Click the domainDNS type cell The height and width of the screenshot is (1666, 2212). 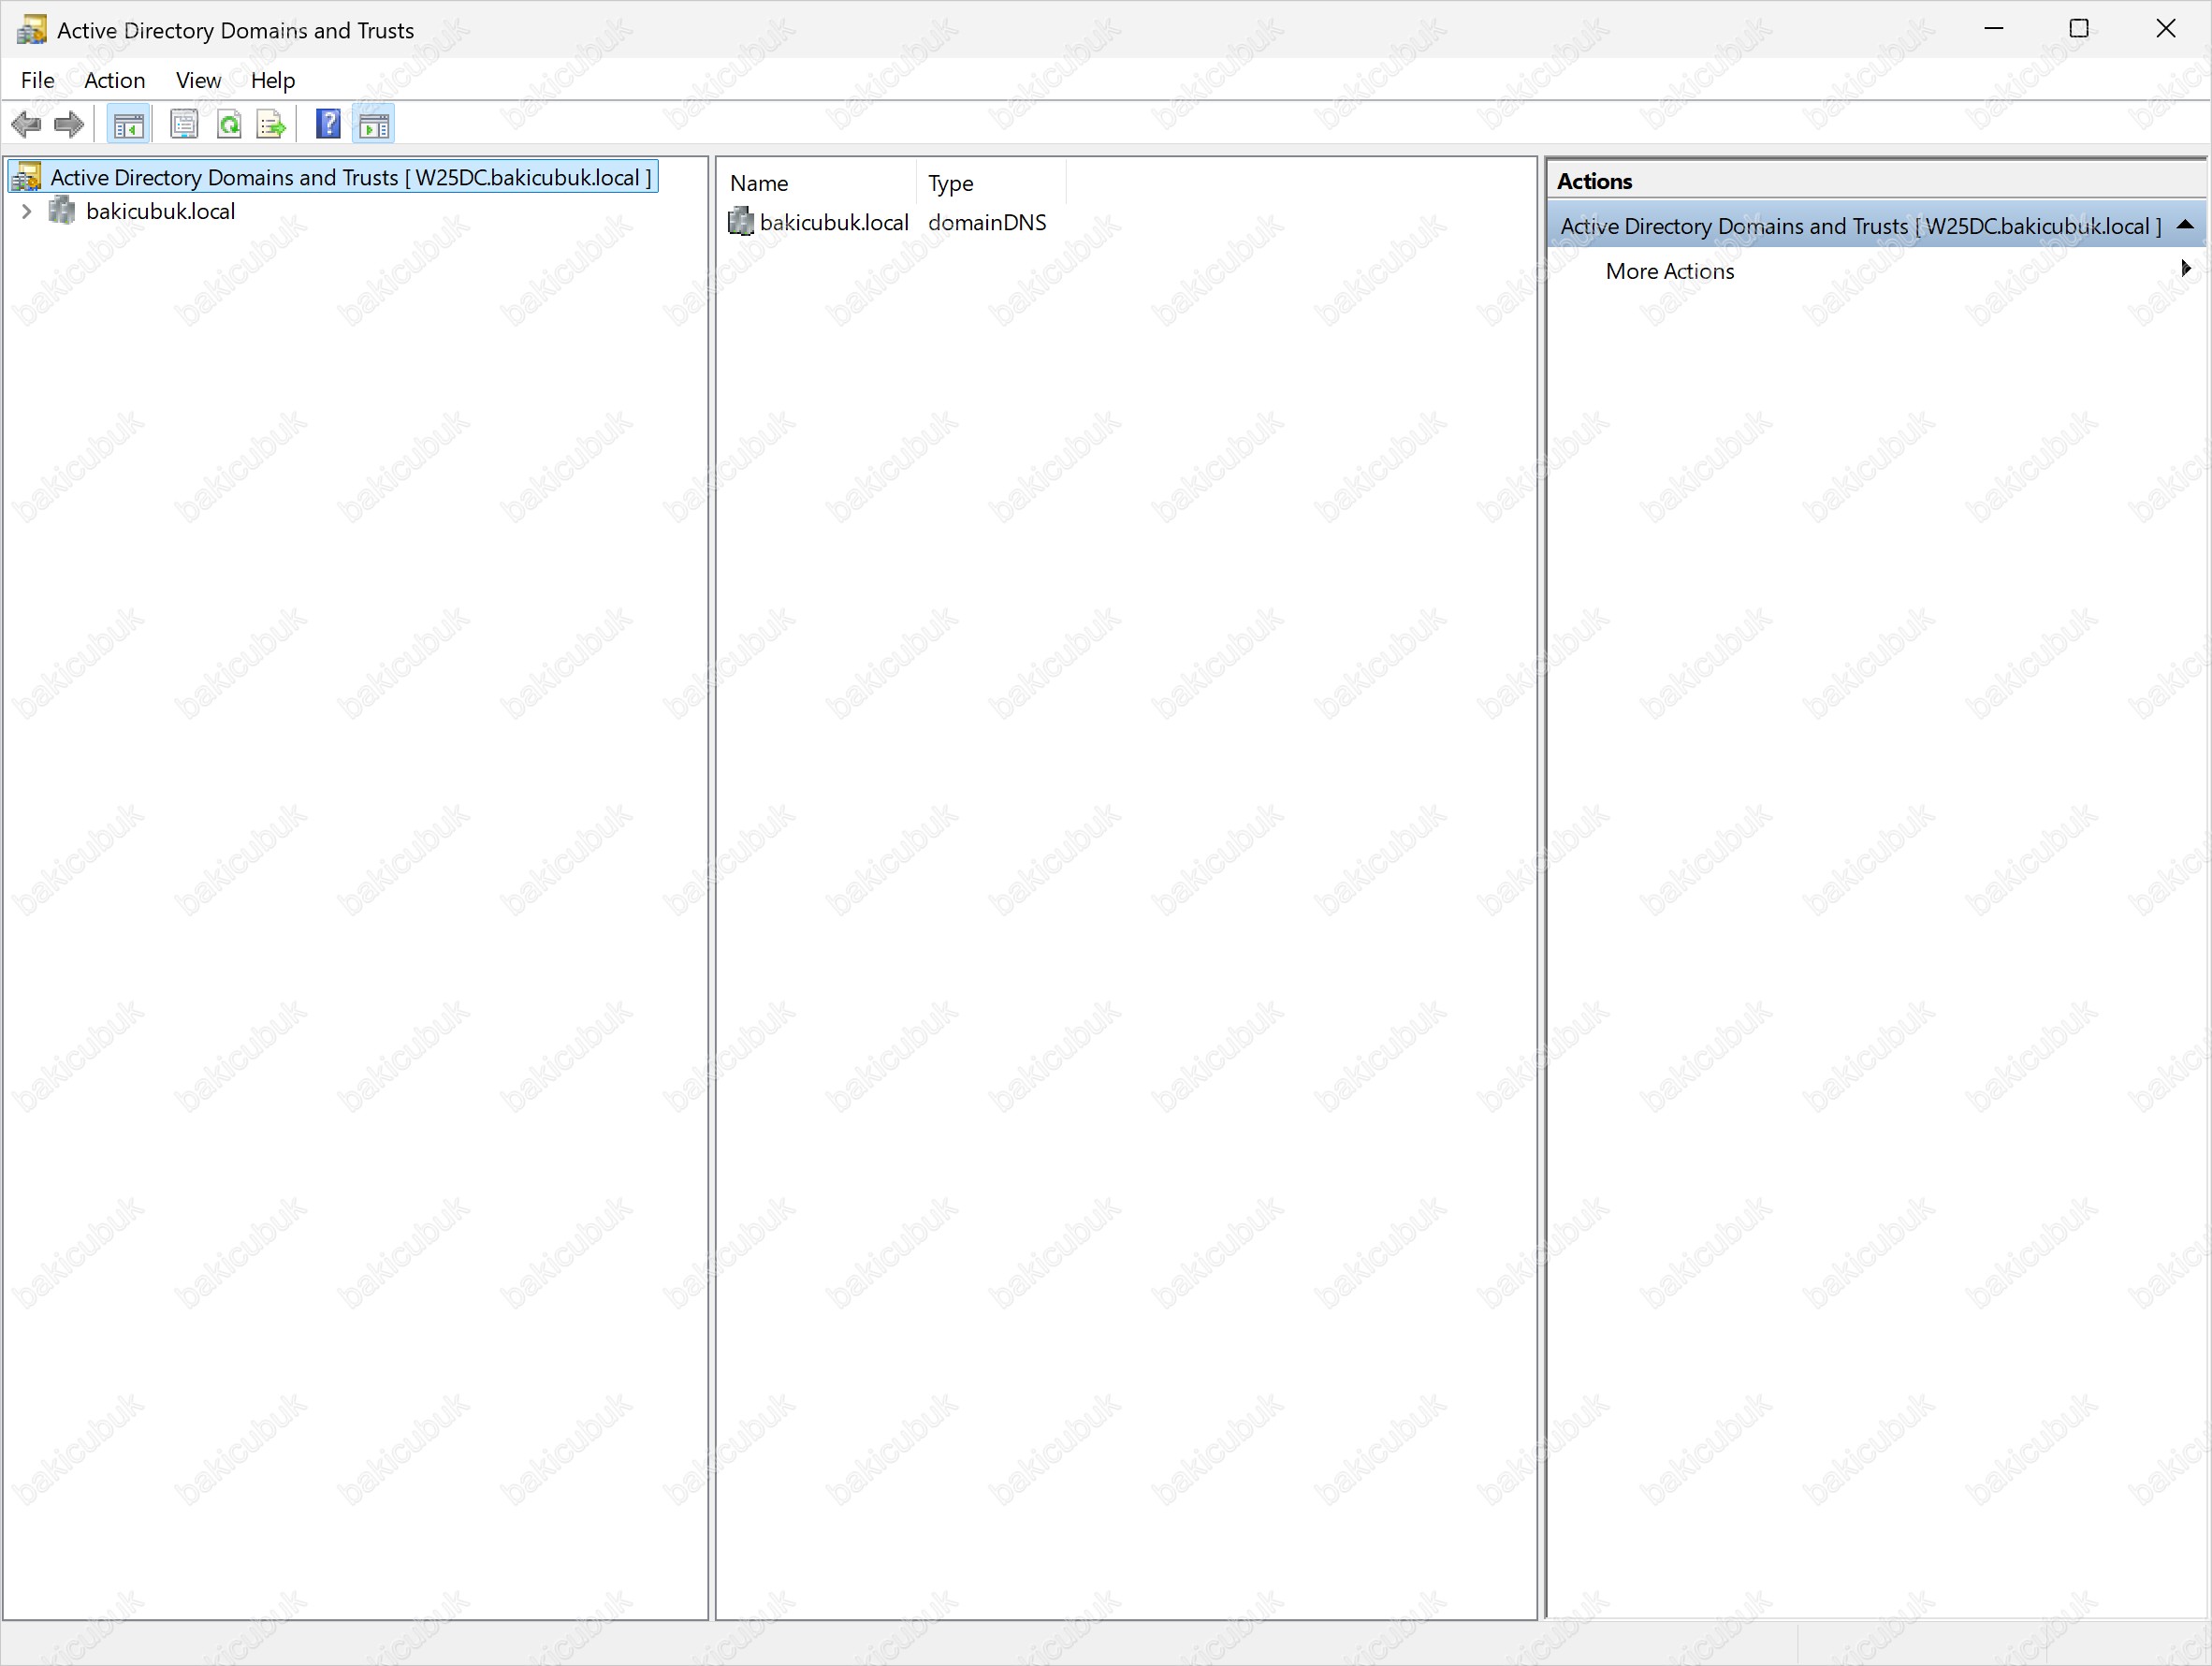(x=987, y=222)
